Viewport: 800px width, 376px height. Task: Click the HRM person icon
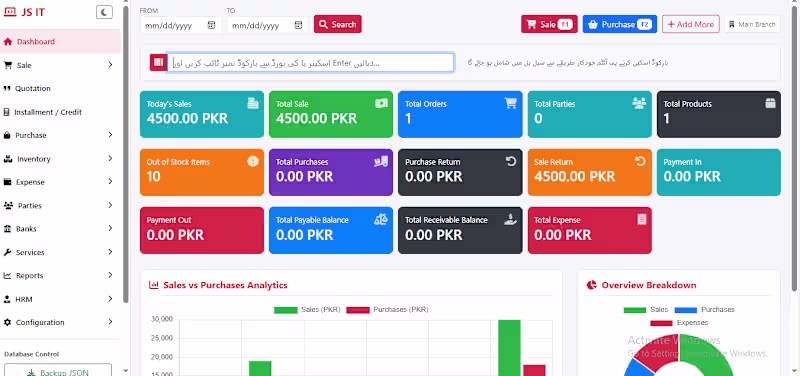coord(7,299)
